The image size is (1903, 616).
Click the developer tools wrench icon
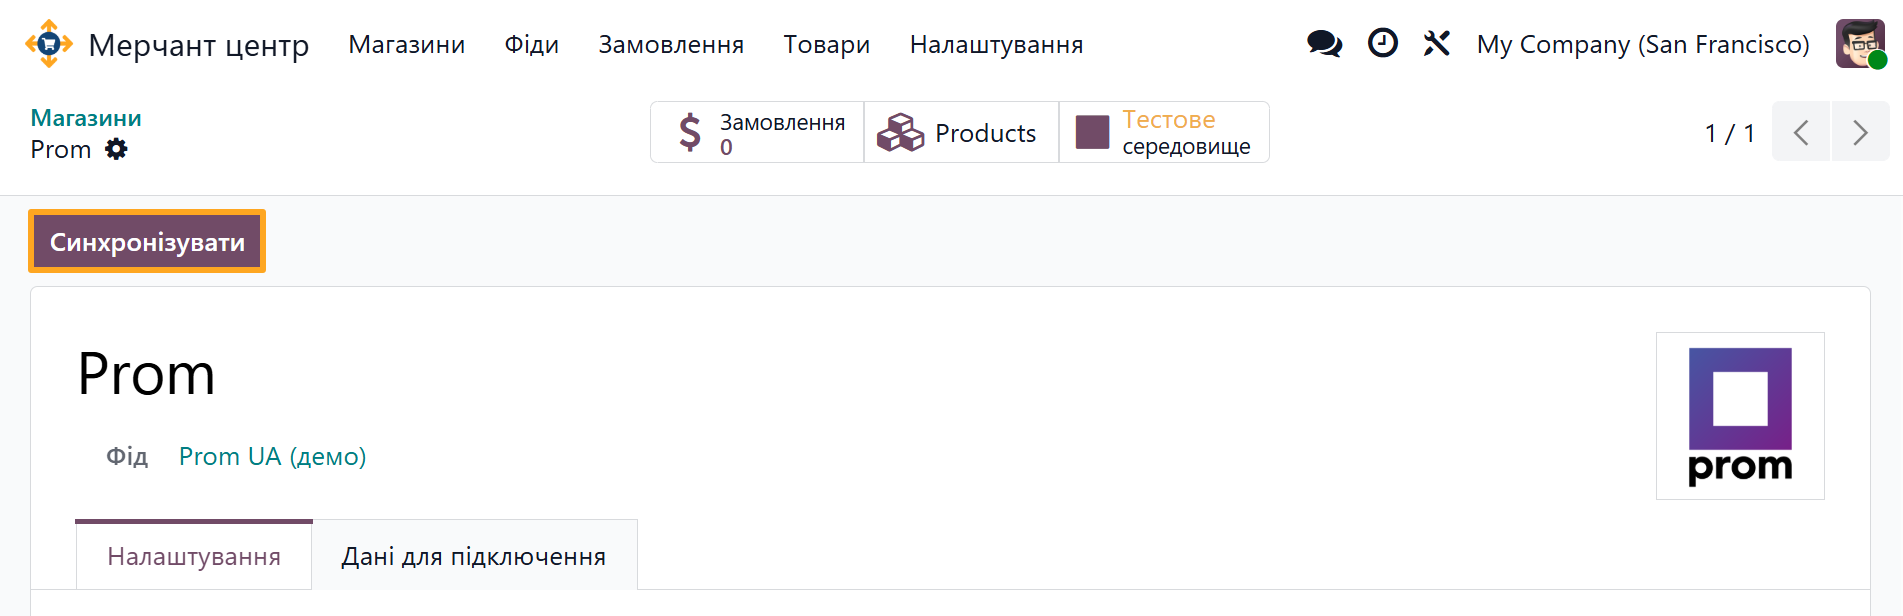(1436, 43)
